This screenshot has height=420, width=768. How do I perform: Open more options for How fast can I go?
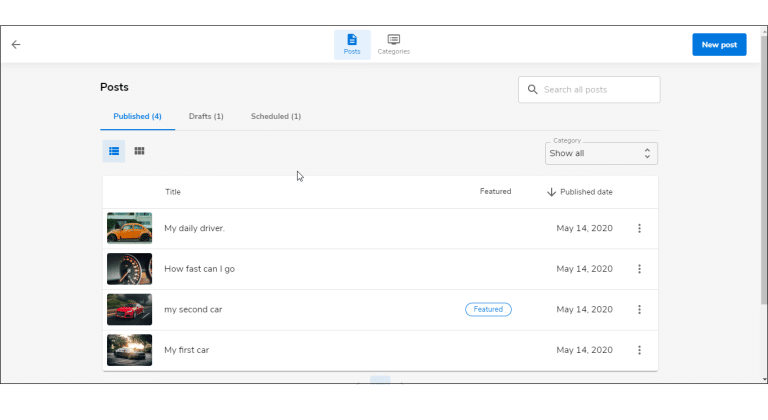pyautogui.click(x=639, y=269)
